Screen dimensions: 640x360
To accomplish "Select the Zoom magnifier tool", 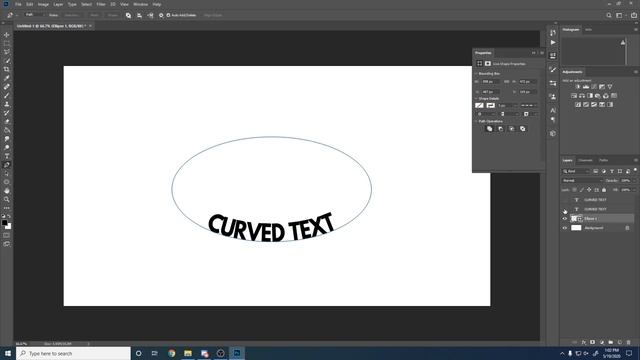I will coord(7,199).
